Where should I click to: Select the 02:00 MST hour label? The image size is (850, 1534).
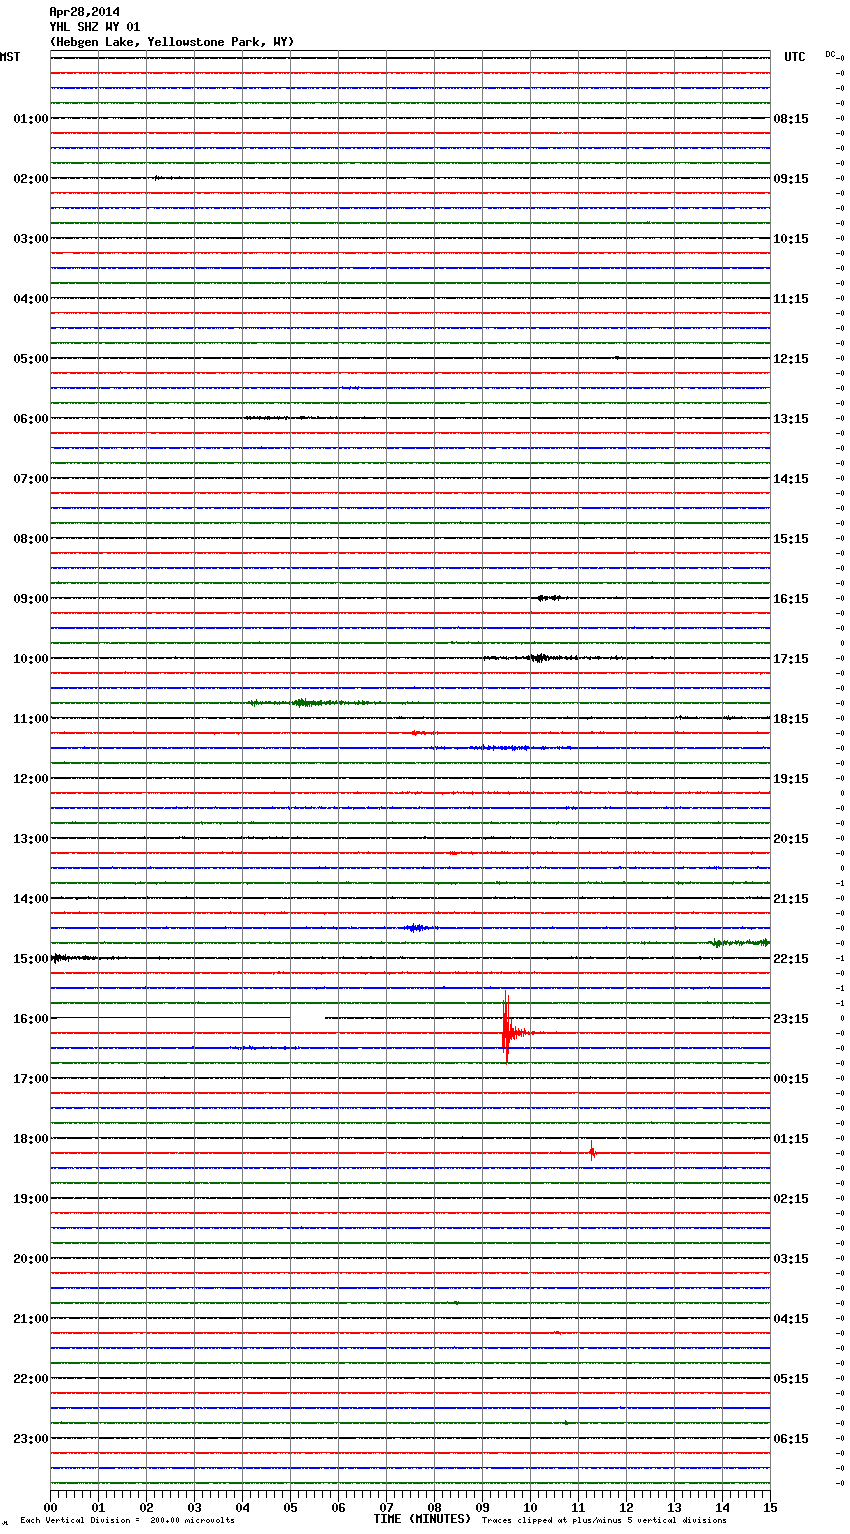click(x=30, y=179)
